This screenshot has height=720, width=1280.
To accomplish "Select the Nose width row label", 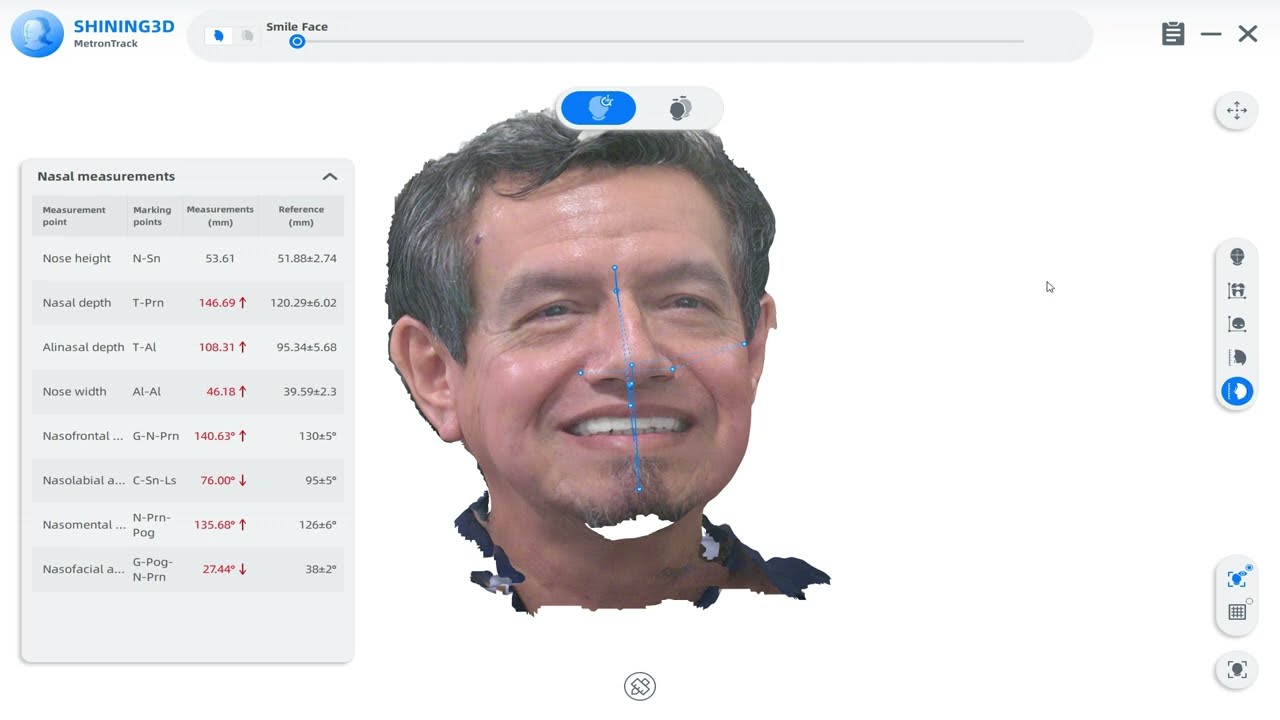I will (x=74, y=391).
